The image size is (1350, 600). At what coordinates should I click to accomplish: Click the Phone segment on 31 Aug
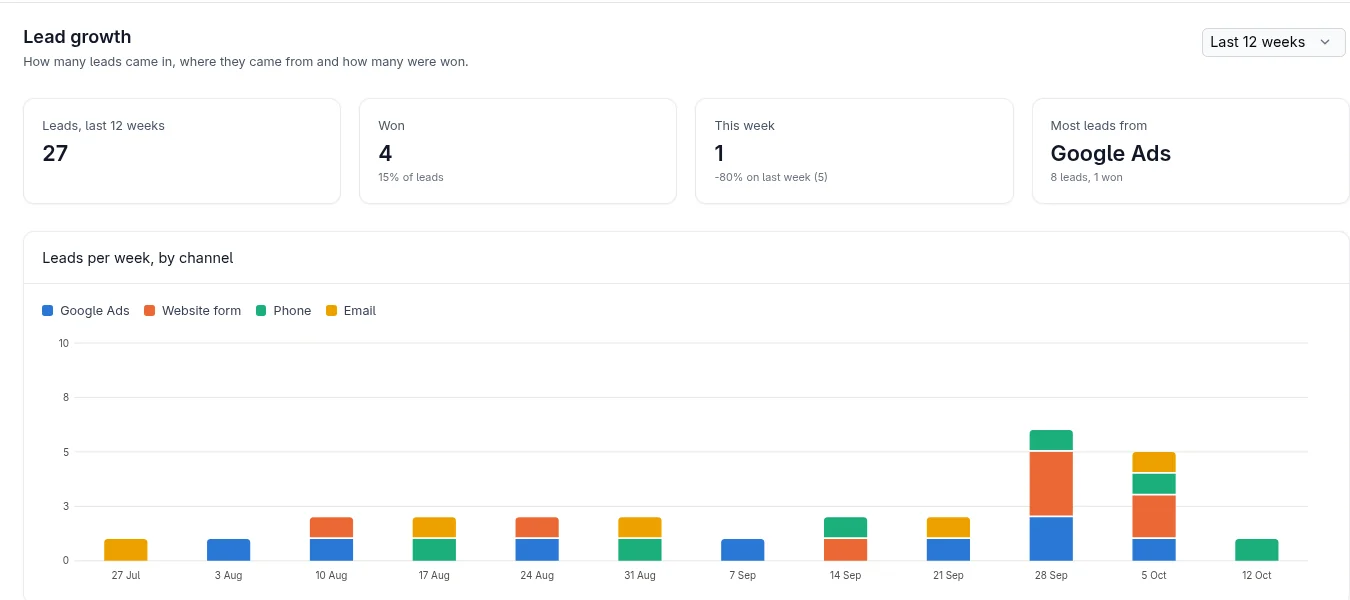[x=640, y=550]
